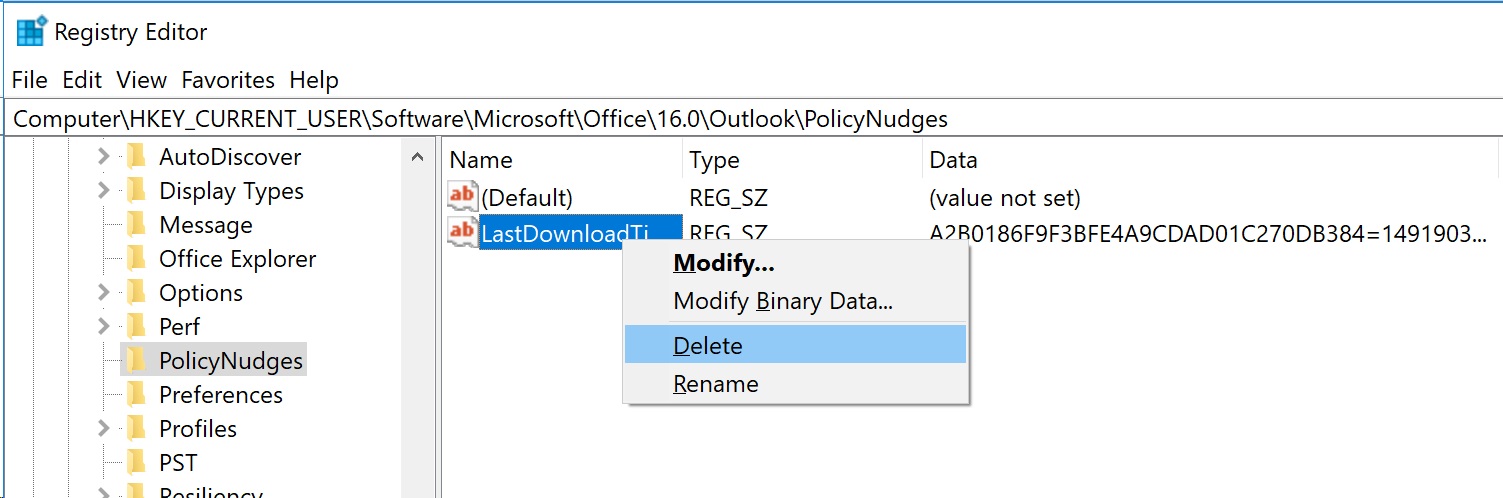
Task: Expand the AutoDiscover key
Action: pyautogui.click(x=103, y=157)
